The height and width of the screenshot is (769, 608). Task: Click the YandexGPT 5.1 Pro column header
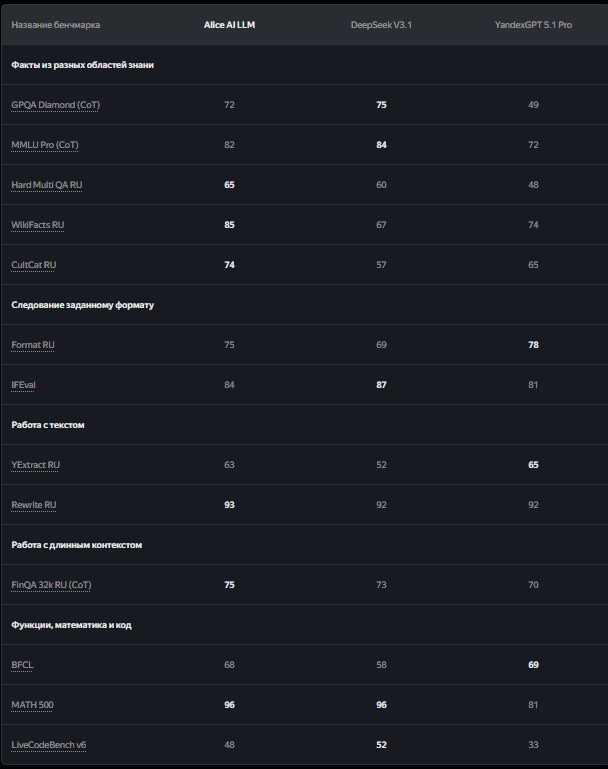(533, 24)
